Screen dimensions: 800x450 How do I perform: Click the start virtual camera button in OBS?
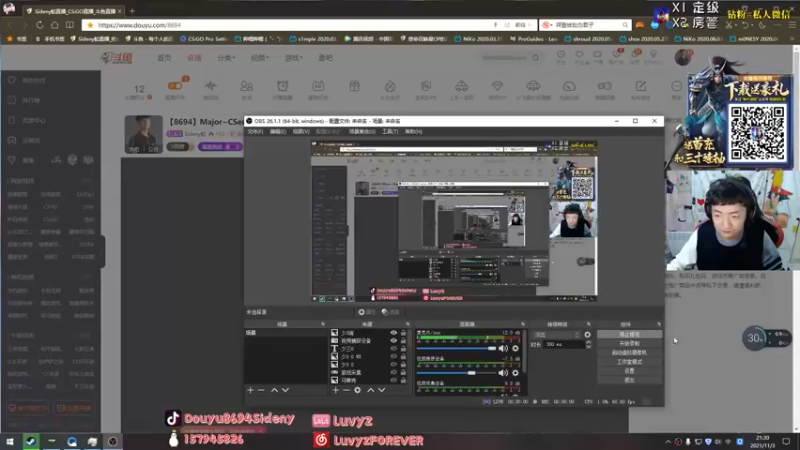(629, 353)
